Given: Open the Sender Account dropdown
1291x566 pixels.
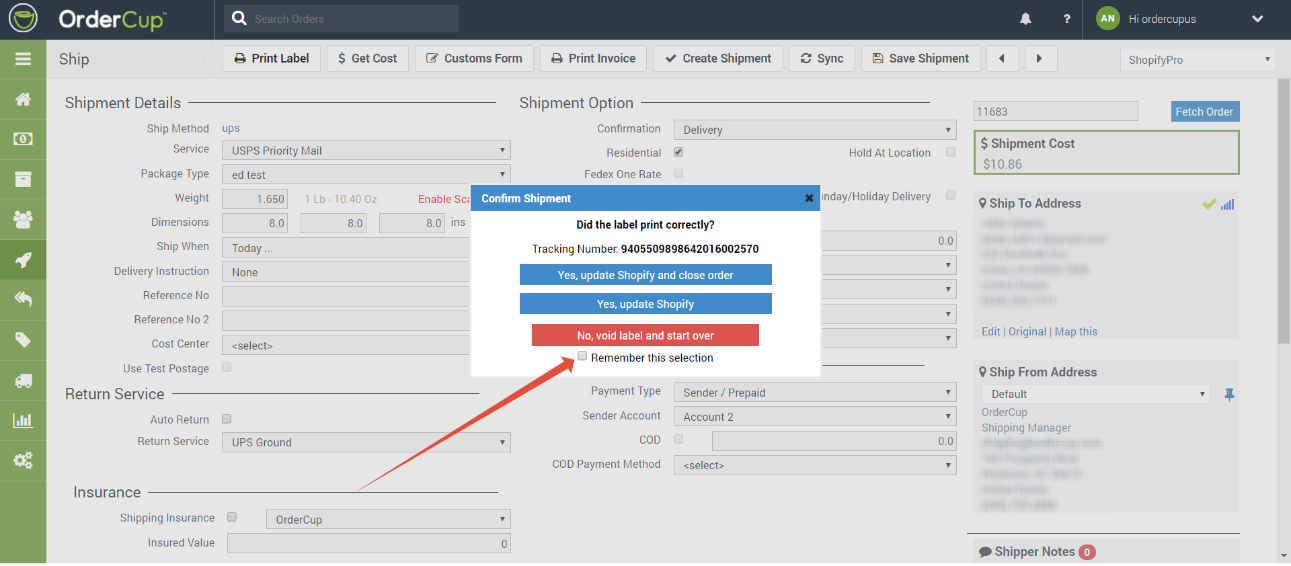Looking at the screenshot, I should click(x=815, y=417).
